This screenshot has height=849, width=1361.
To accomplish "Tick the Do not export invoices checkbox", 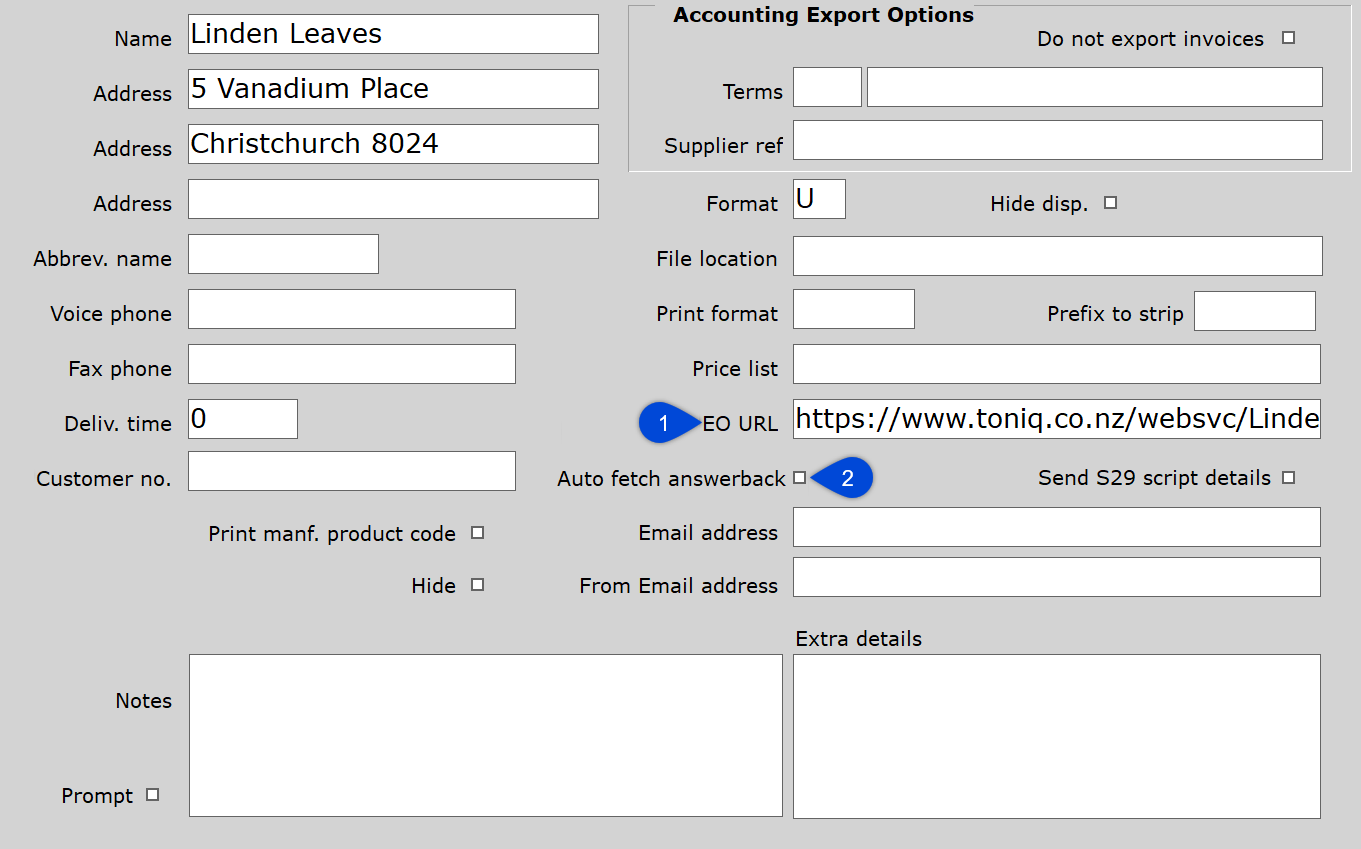I will [x=1288, y=38].
